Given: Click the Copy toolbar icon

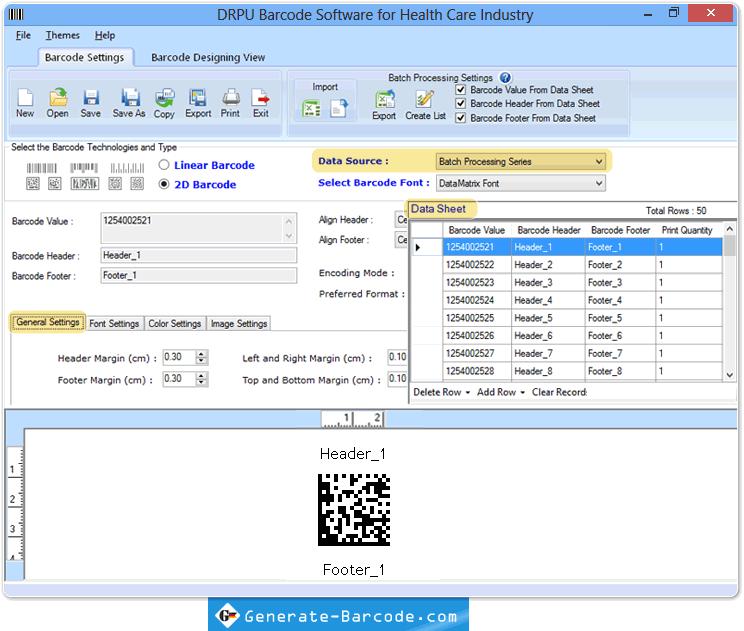Looking at the screenshot, I should tap(165, 97).
